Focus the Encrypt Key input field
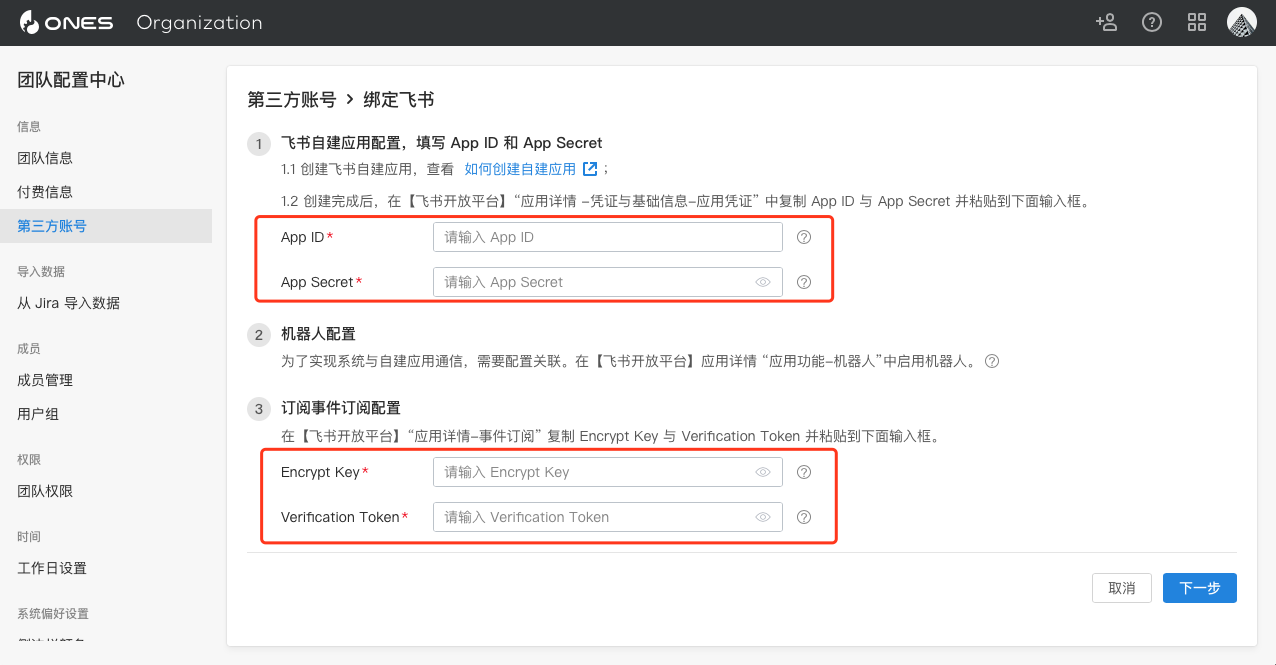The image size is (1276, 665). pyautogui.click(x=607, y=472)
